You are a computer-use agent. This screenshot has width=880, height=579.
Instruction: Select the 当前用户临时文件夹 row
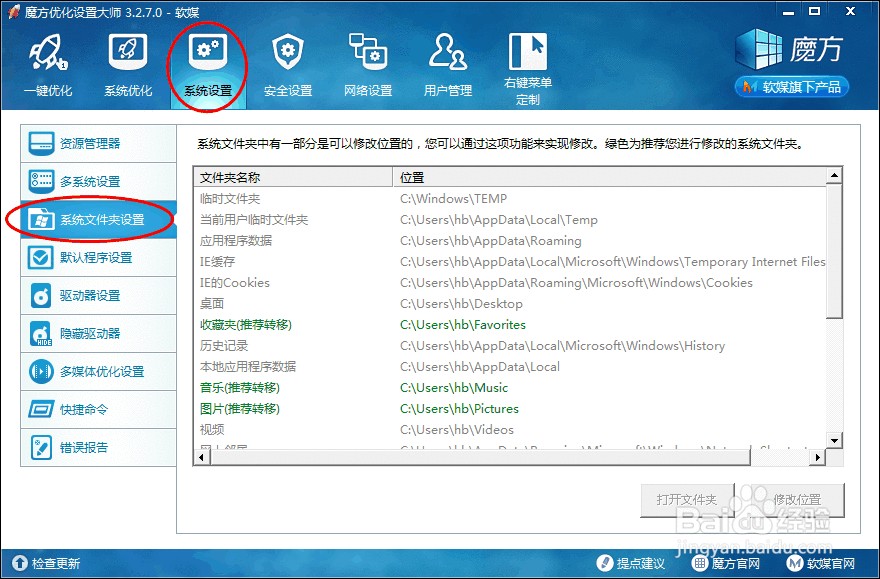coord(510,219)
